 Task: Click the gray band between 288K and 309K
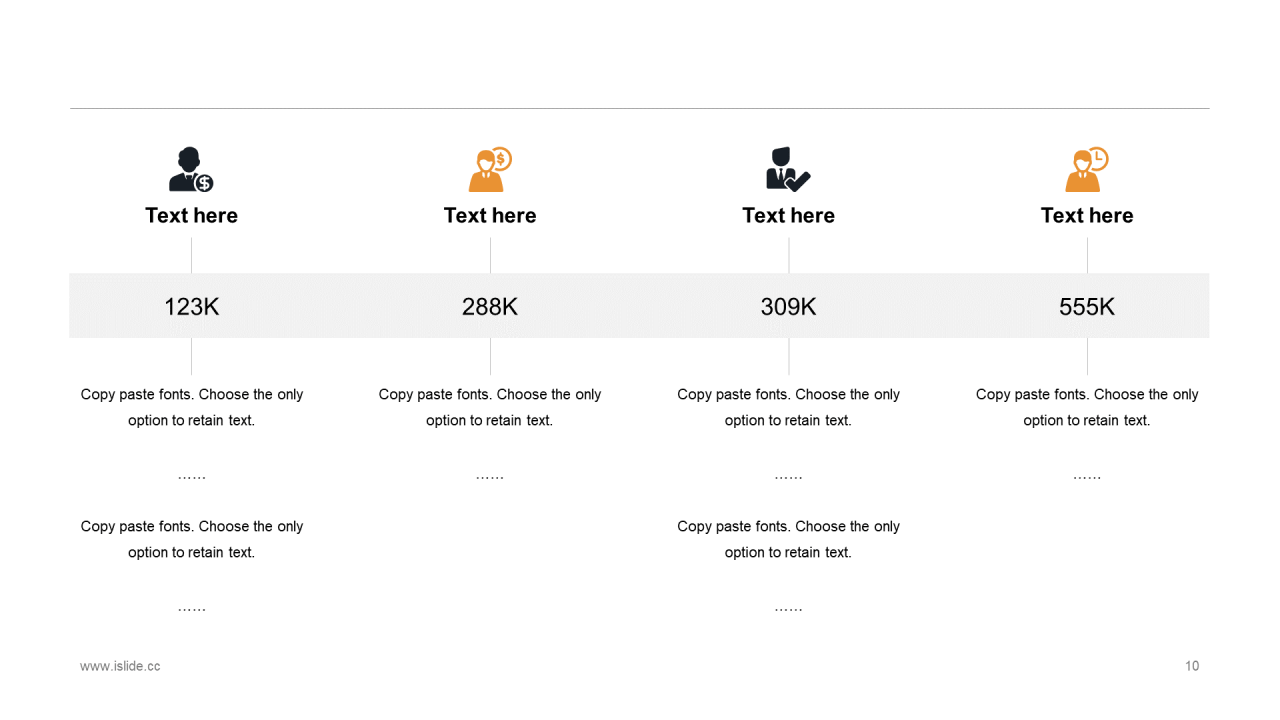(x=639, y=306)
